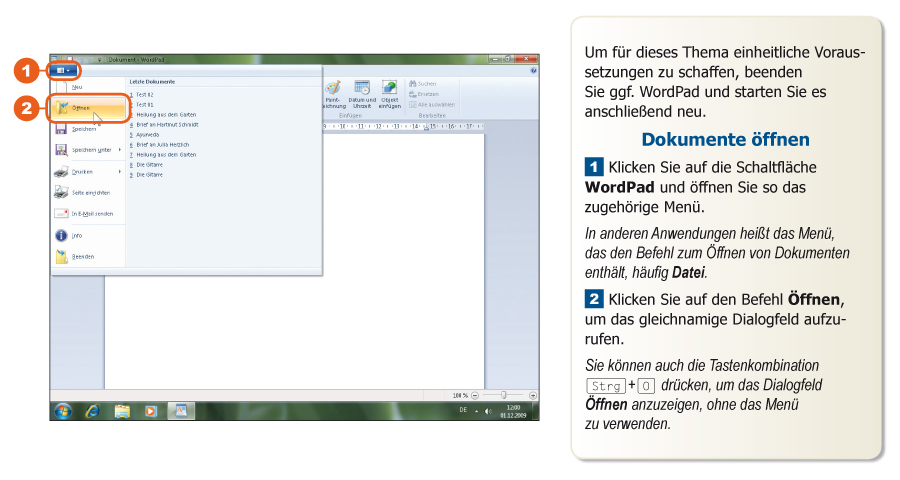This screenshot has width=900, height=480.
Task: Click the zoom slider handle
Action: pos(503,395)
